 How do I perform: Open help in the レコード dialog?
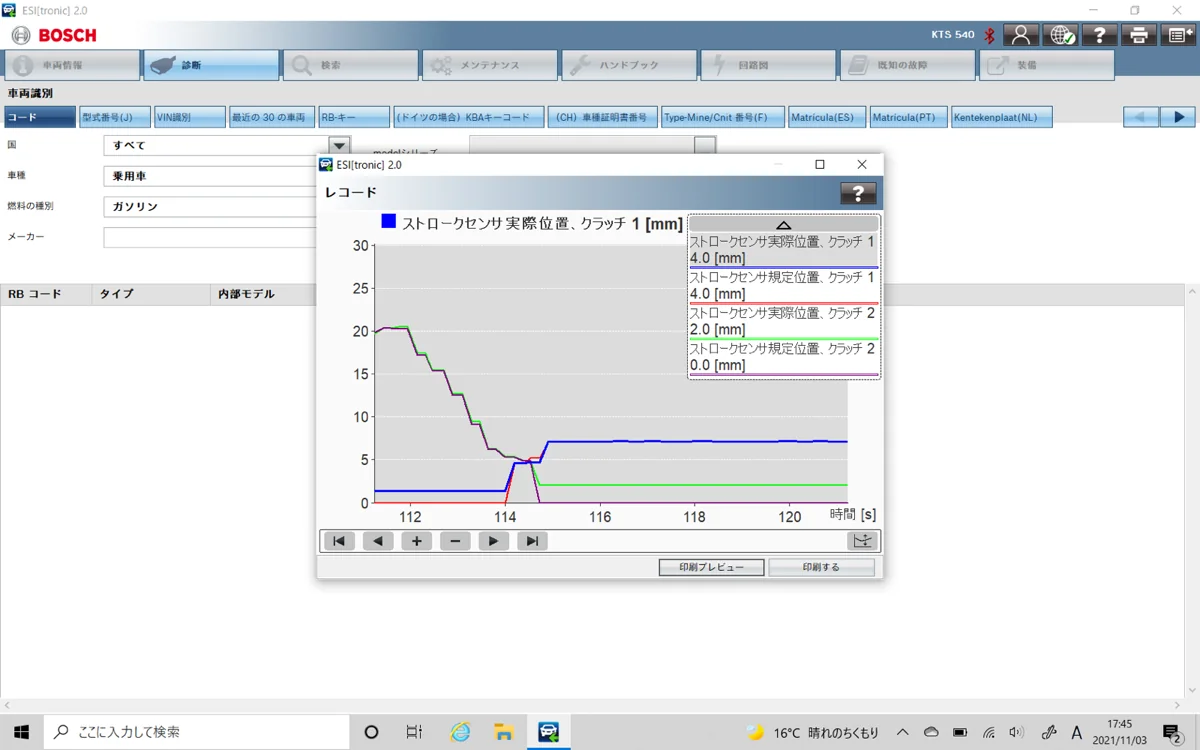pyautogui.click(x=858, y=194)
